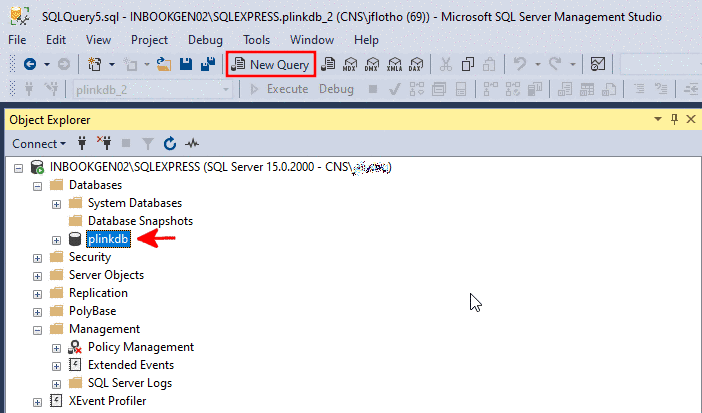Screen dimensions: 702x413
Task: Click the Redo arrow icon
Action: click(555, 64)
